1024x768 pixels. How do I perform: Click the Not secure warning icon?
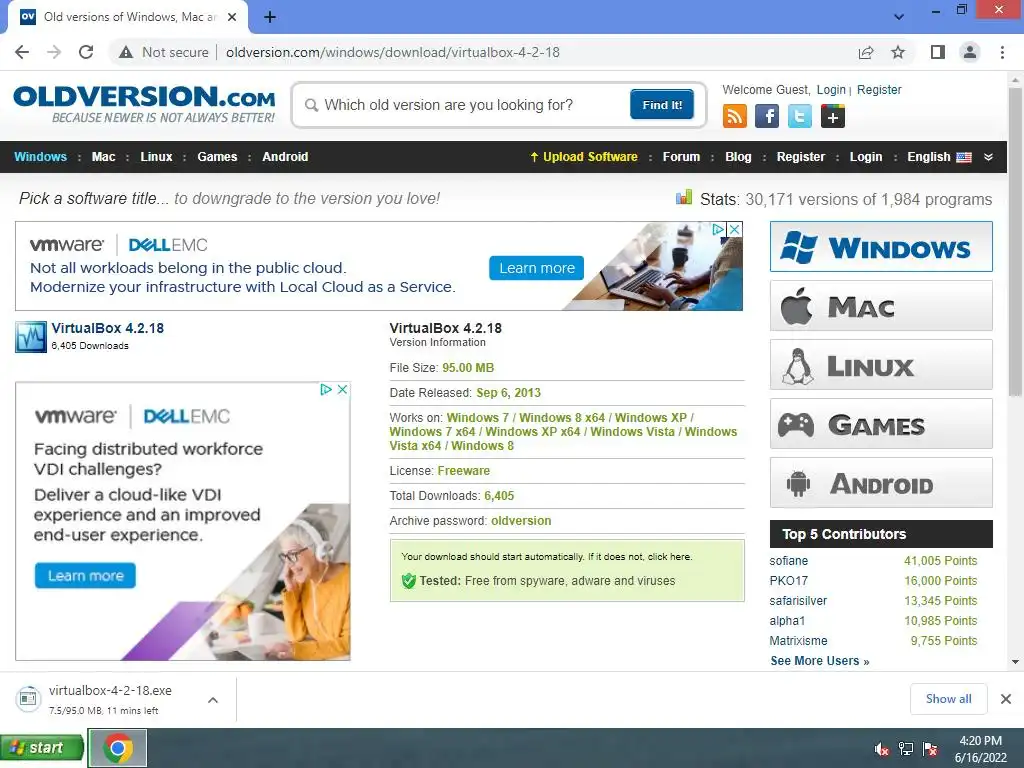pyautogui.click(x=126, y=52)
